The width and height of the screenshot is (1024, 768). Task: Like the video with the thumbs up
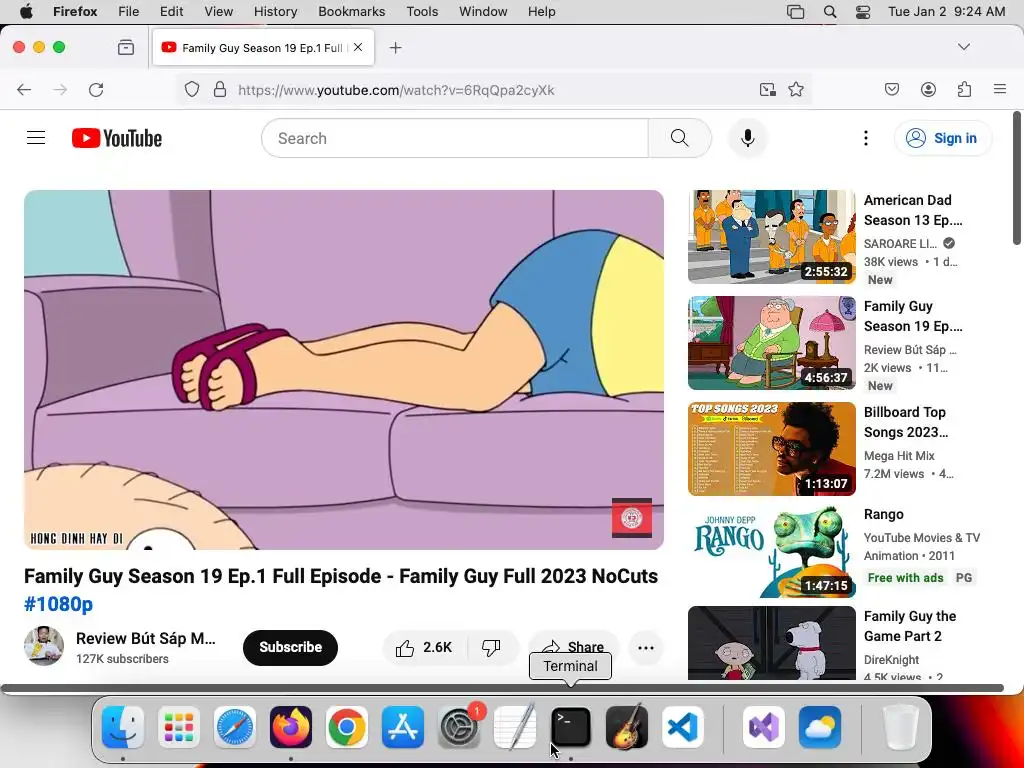(x=424, y=647)
